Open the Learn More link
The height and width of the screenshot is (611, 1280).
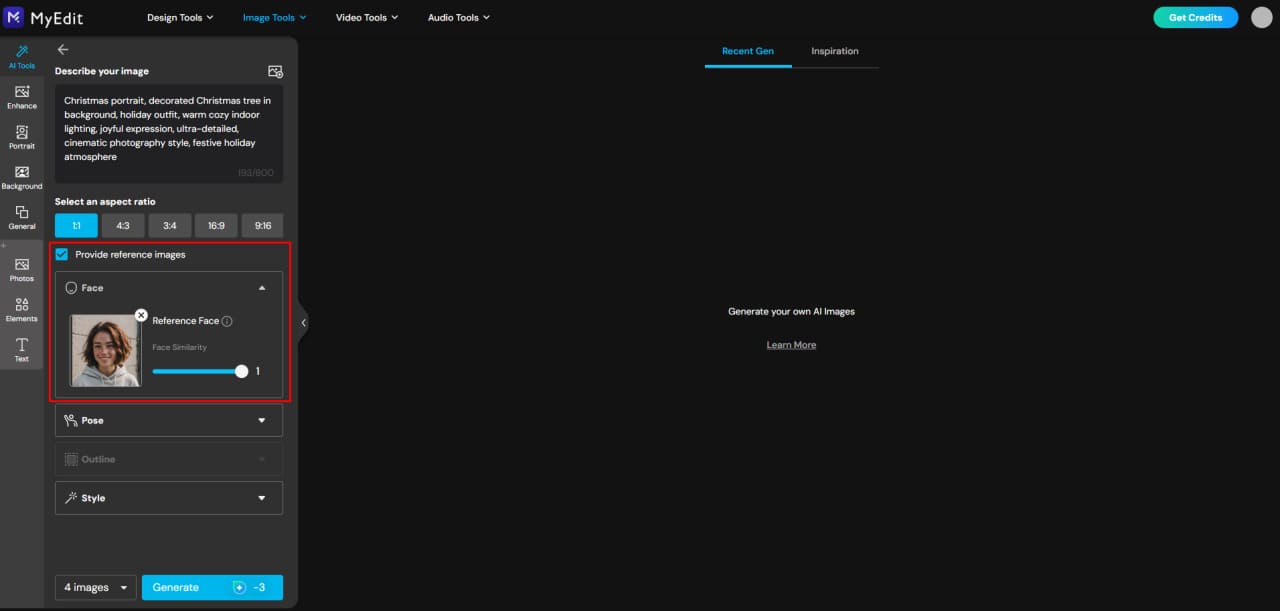pos(791,345)
